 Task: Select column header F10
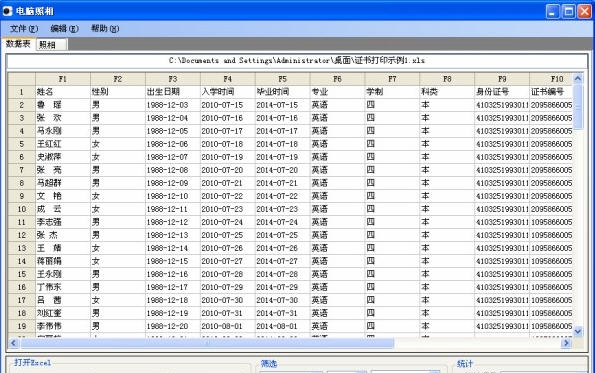(x=551, y=79)
